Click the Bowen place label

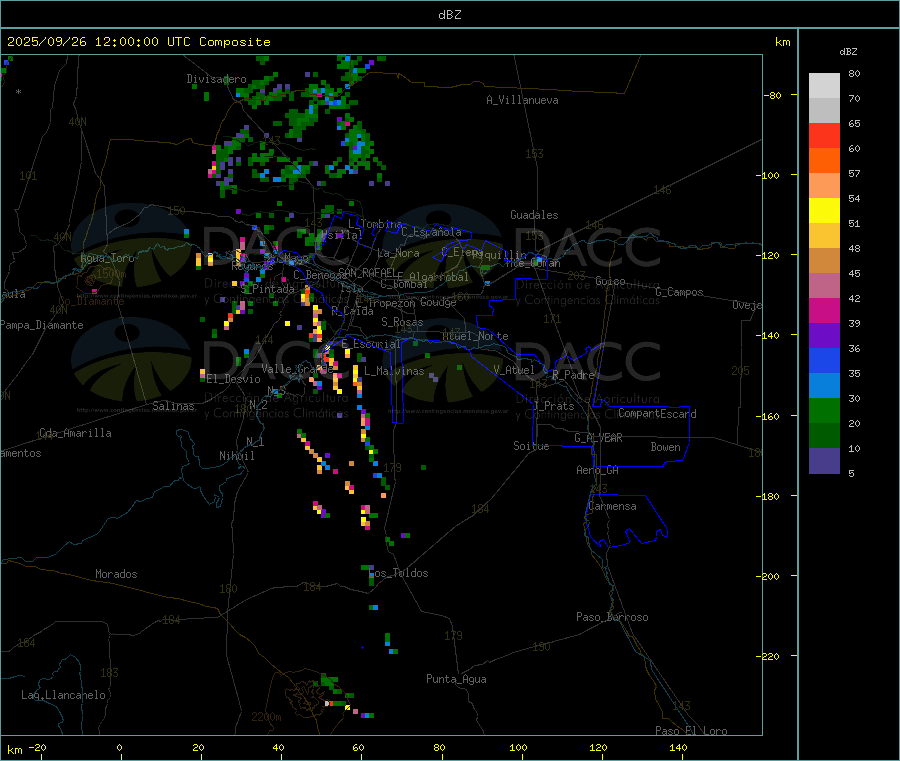click(x=665, y=447)
